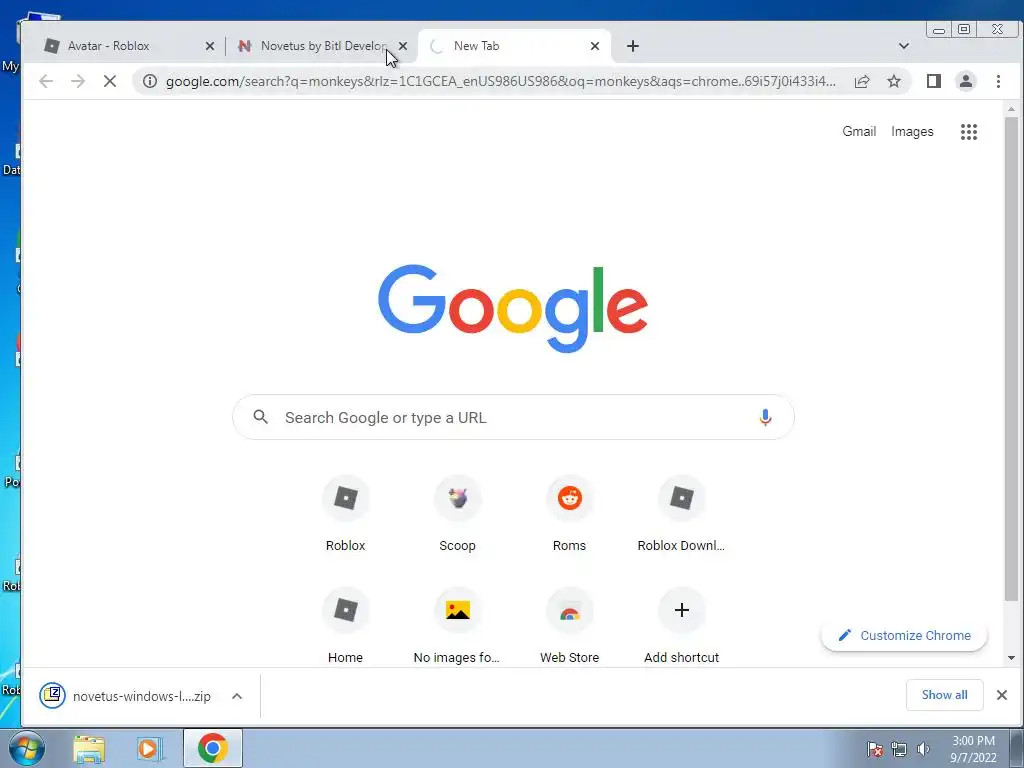
Task: Click the search magnifier icon
Action: (261, 417)
